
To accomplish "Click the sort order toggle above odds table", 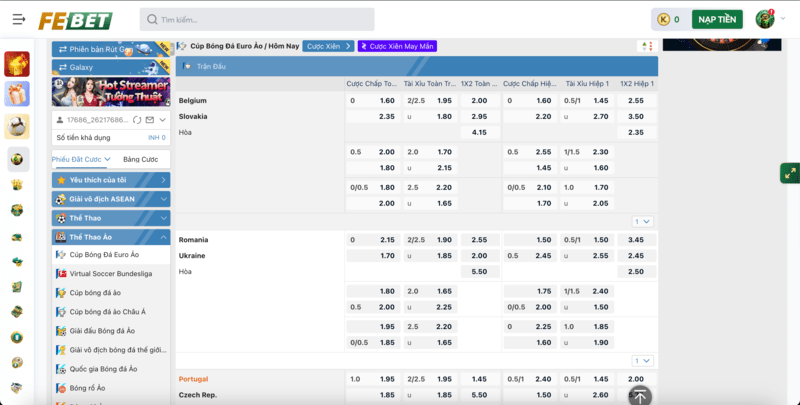I will coord(645,46).
